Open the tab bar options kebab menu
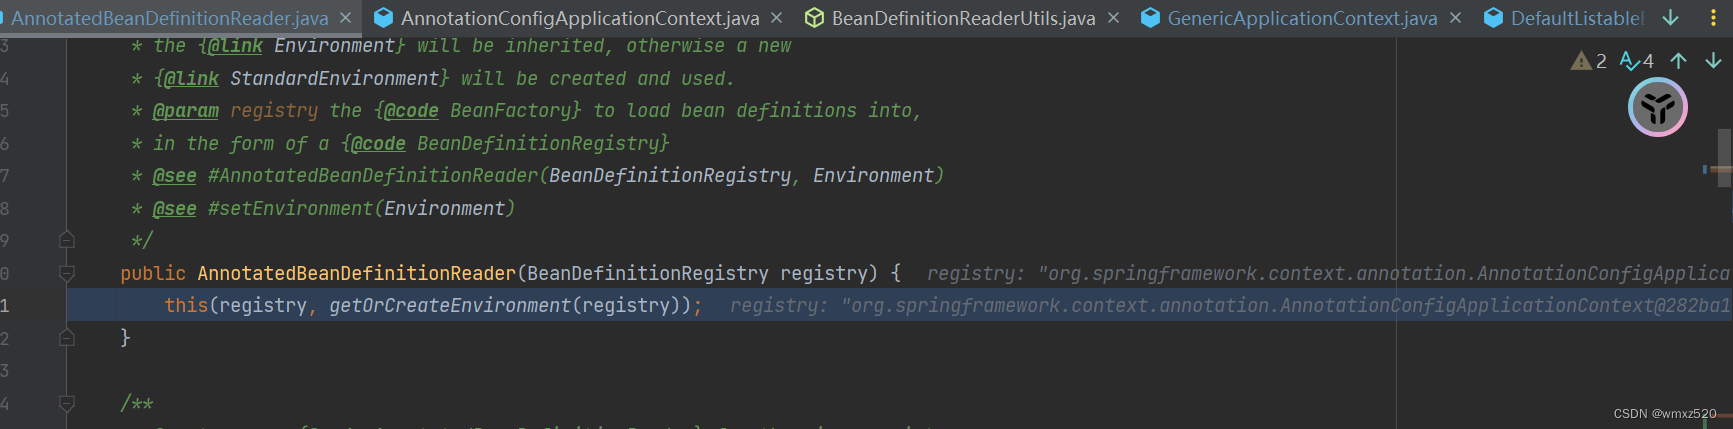Image resolution: width=1733 pixels, height=429 pixels. (1713, 18)
